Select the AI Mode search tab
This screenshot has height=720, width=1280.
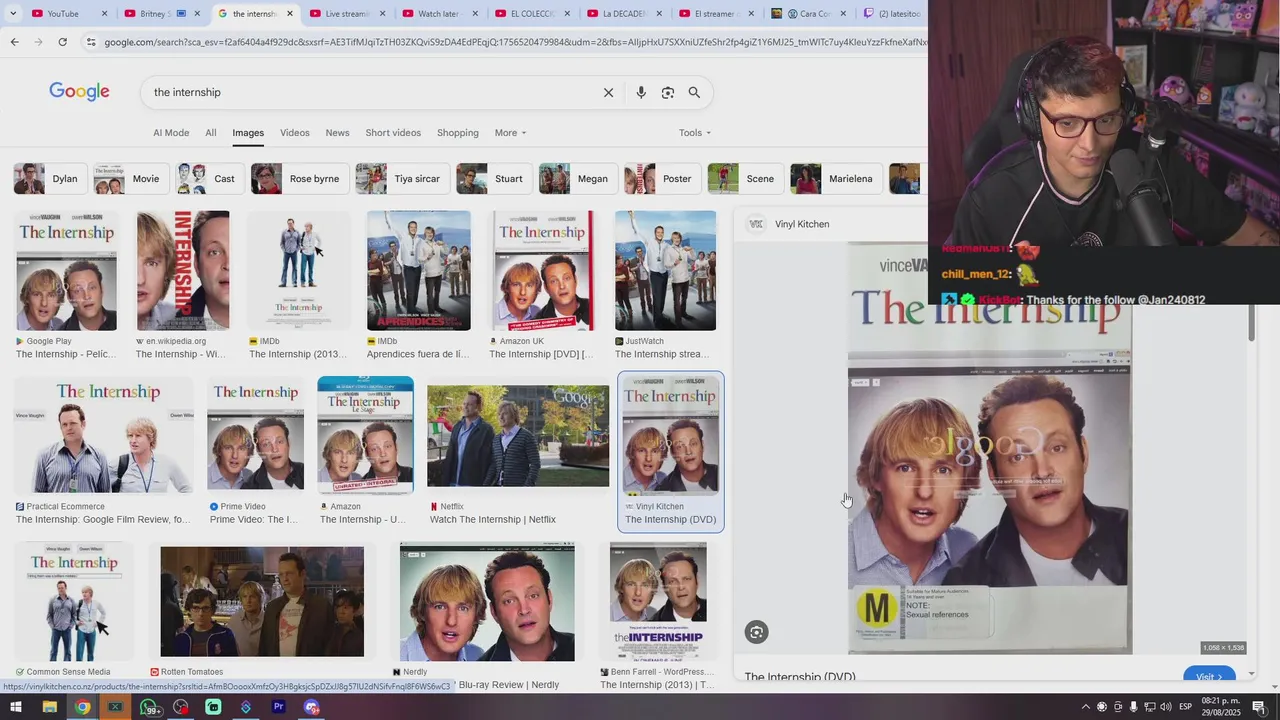point(171,133)
